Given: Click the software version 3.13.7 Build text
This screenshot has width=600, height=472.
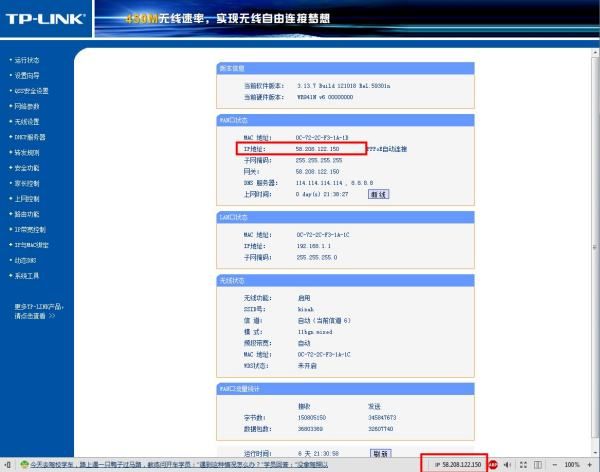Looking at the screenshot, I should click(x=344, y=86).
